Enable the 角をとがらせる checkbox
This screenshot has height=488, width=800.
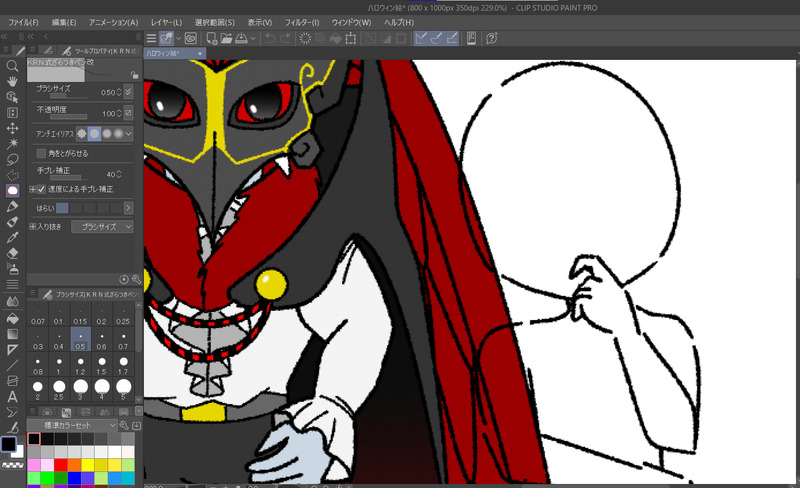(x=41, y=153)
